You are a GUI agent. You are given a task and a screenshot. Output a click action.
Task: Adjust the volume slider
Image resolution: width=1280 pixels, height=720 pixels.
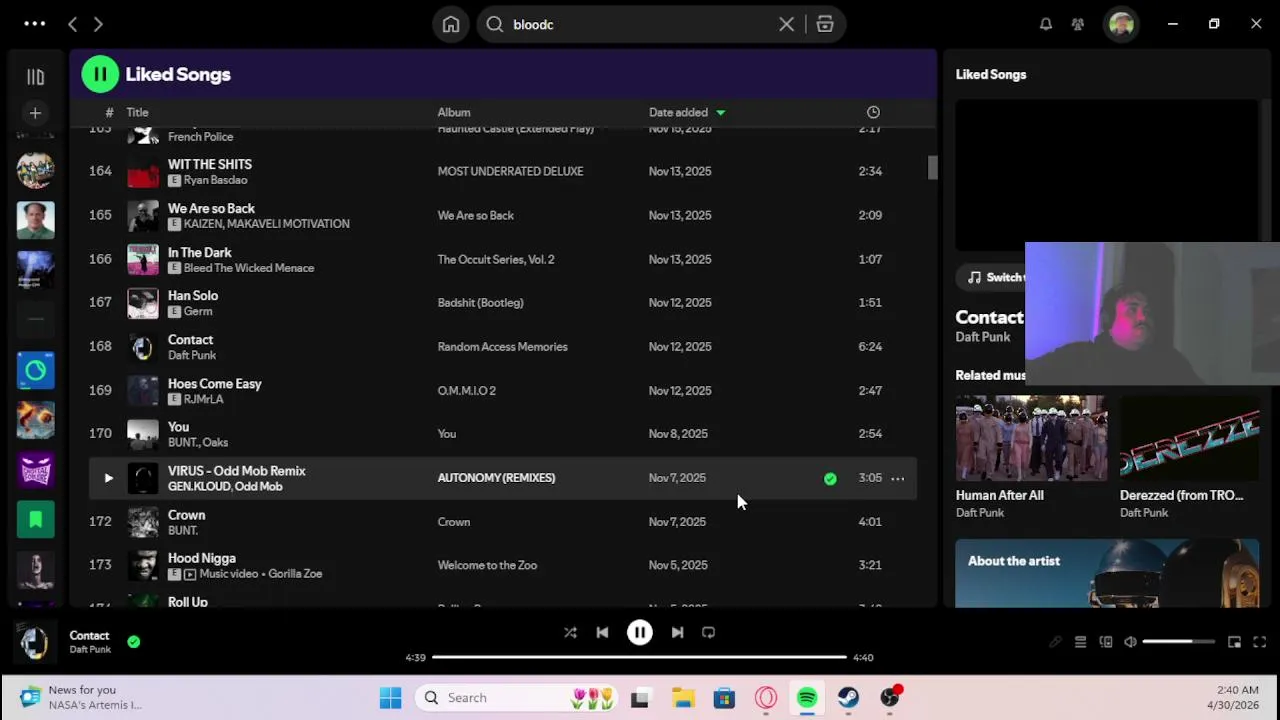[1179, 642]
